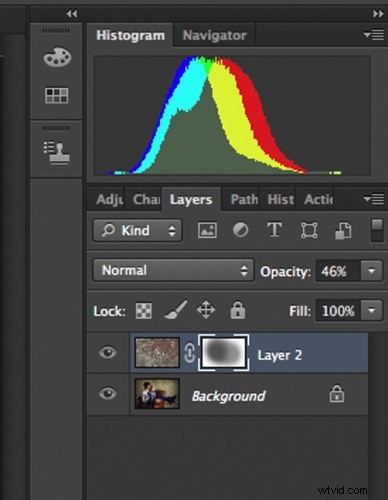The height and width of the screenshot is (500, 388).
Task: Filter for shape layers icon
Action: click(309, 230)
